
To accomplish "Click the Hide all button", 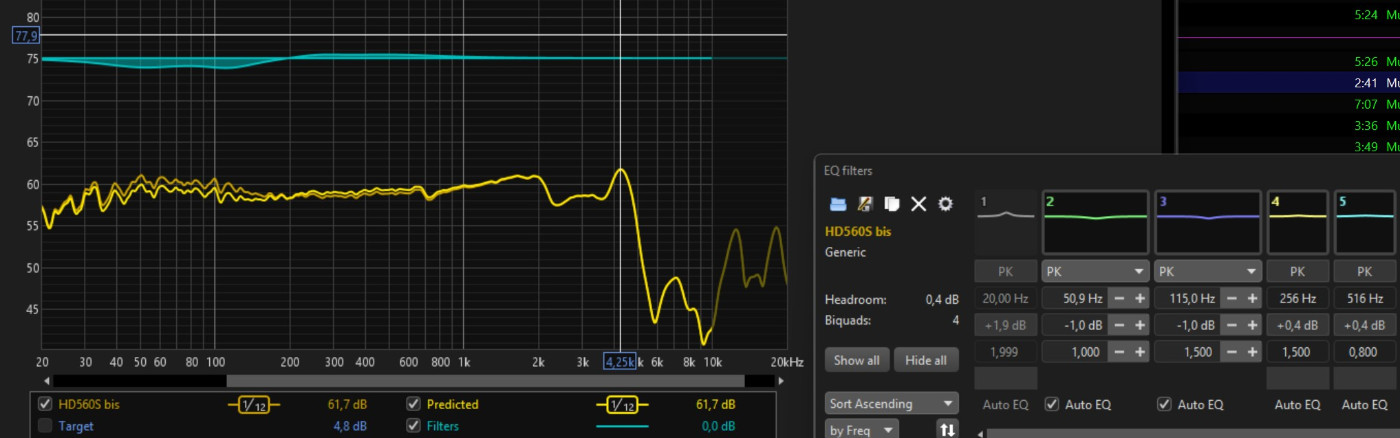I will [926, 360].
